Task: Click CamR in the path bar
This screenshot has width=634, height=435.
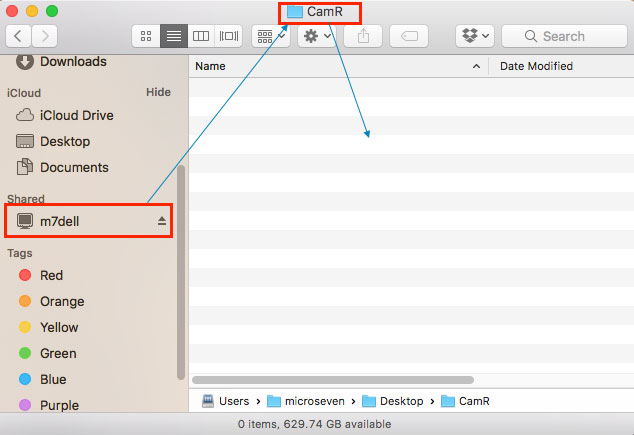Action: coord(465,401)
